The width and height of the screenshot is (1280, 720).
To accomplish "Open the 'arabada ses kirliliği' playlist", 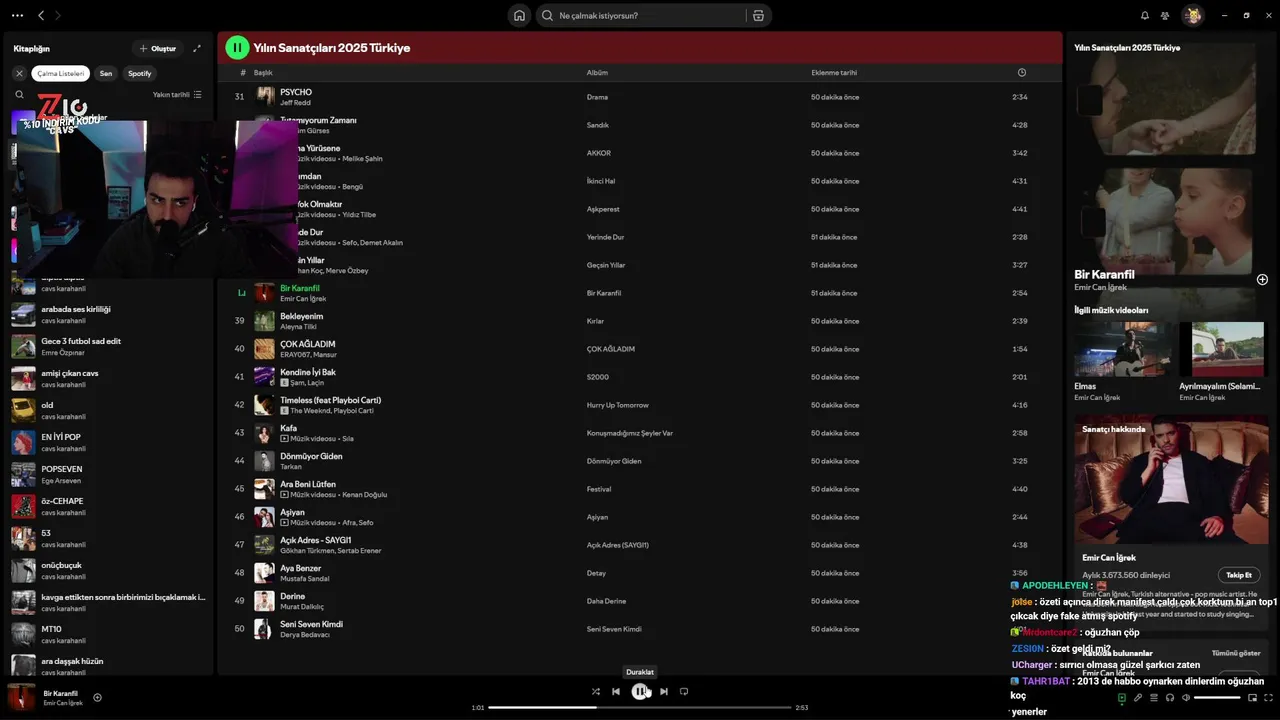I will (110, 314).
